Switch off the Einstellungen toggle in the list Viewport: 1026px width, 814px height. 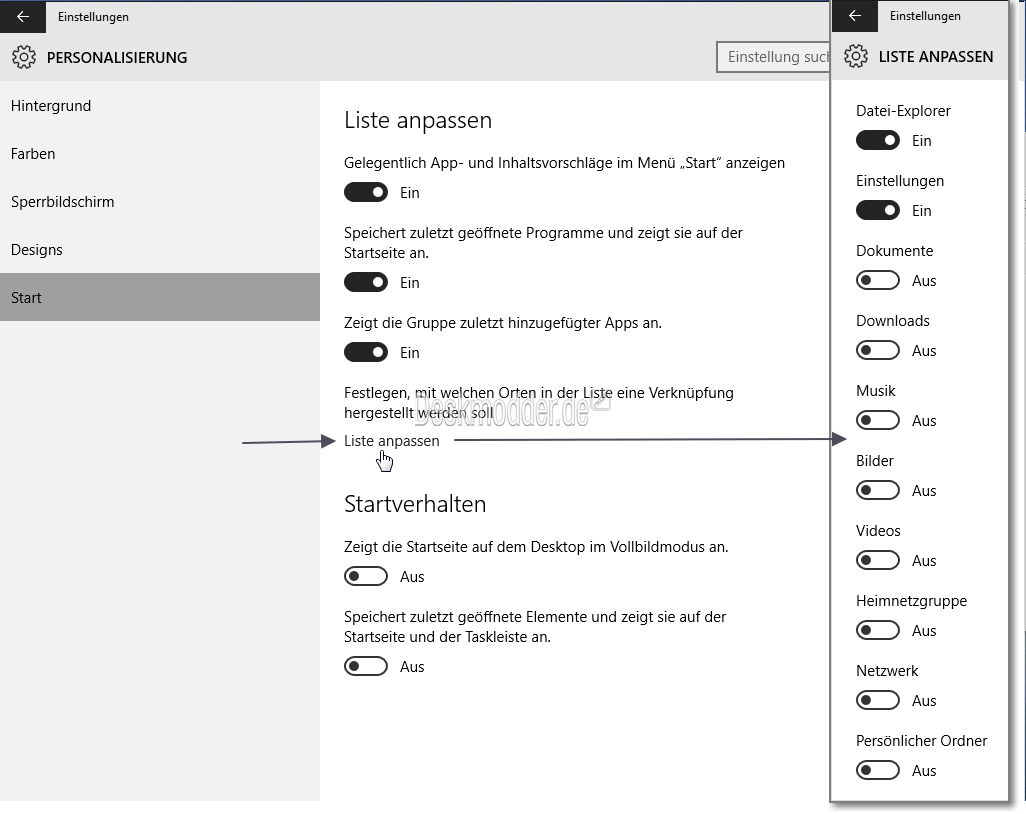(877, 210)
